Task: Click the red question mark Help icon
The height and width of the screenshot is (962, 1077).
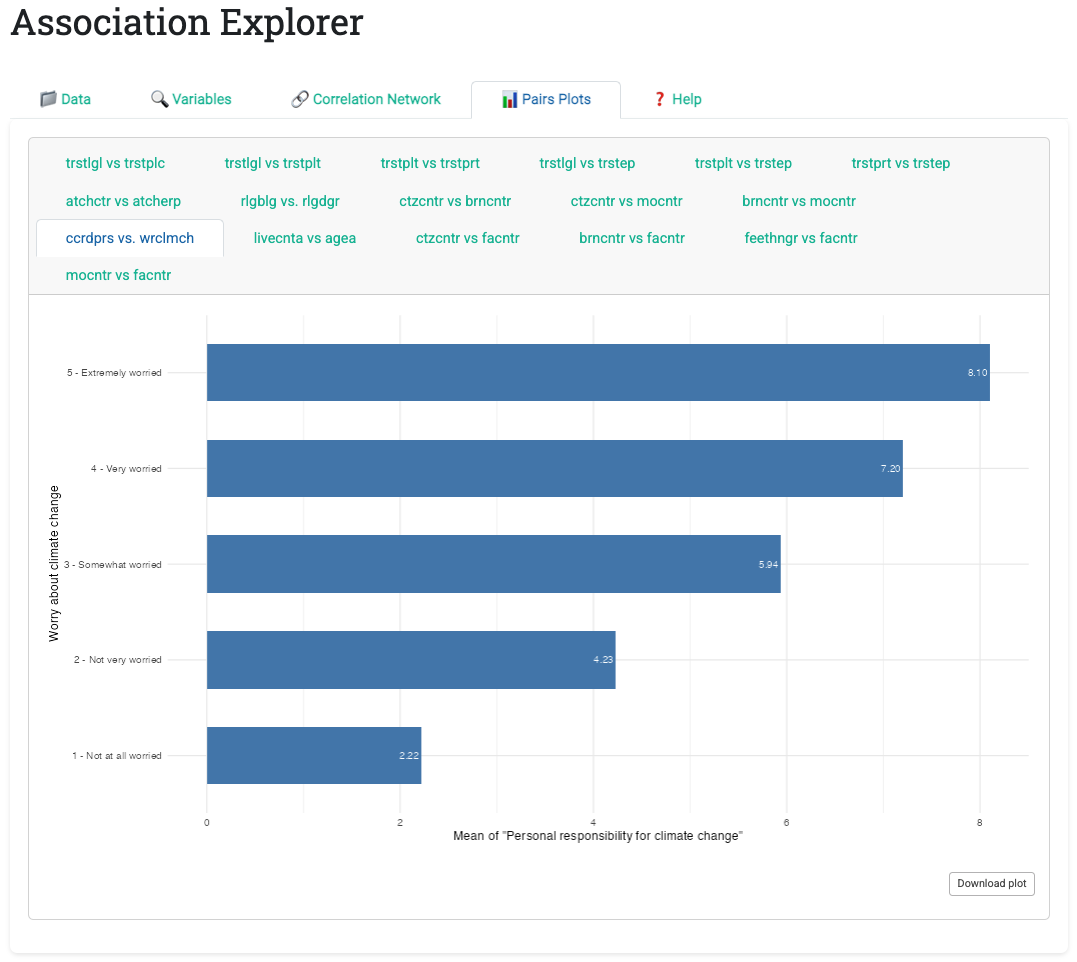Action: point(659,99)
